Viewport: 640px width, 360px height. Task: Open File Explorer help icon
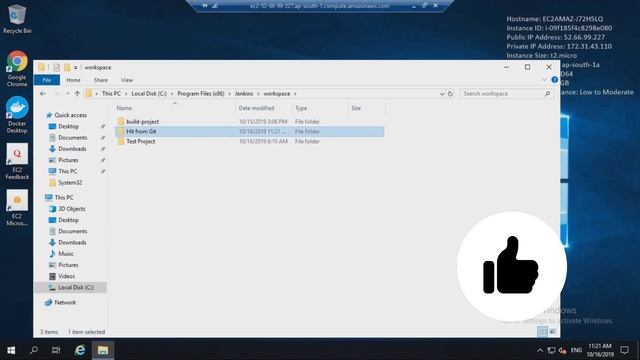point(554,80)
